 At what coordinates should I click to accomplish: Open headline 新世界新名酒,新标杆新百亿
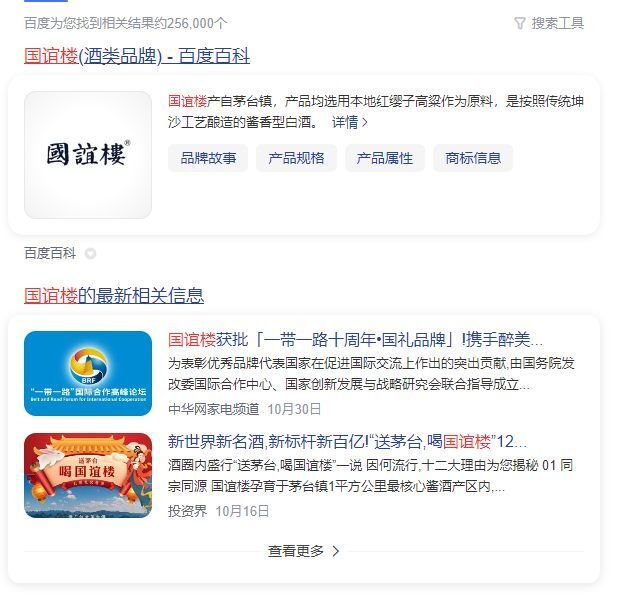coord(347,442)
